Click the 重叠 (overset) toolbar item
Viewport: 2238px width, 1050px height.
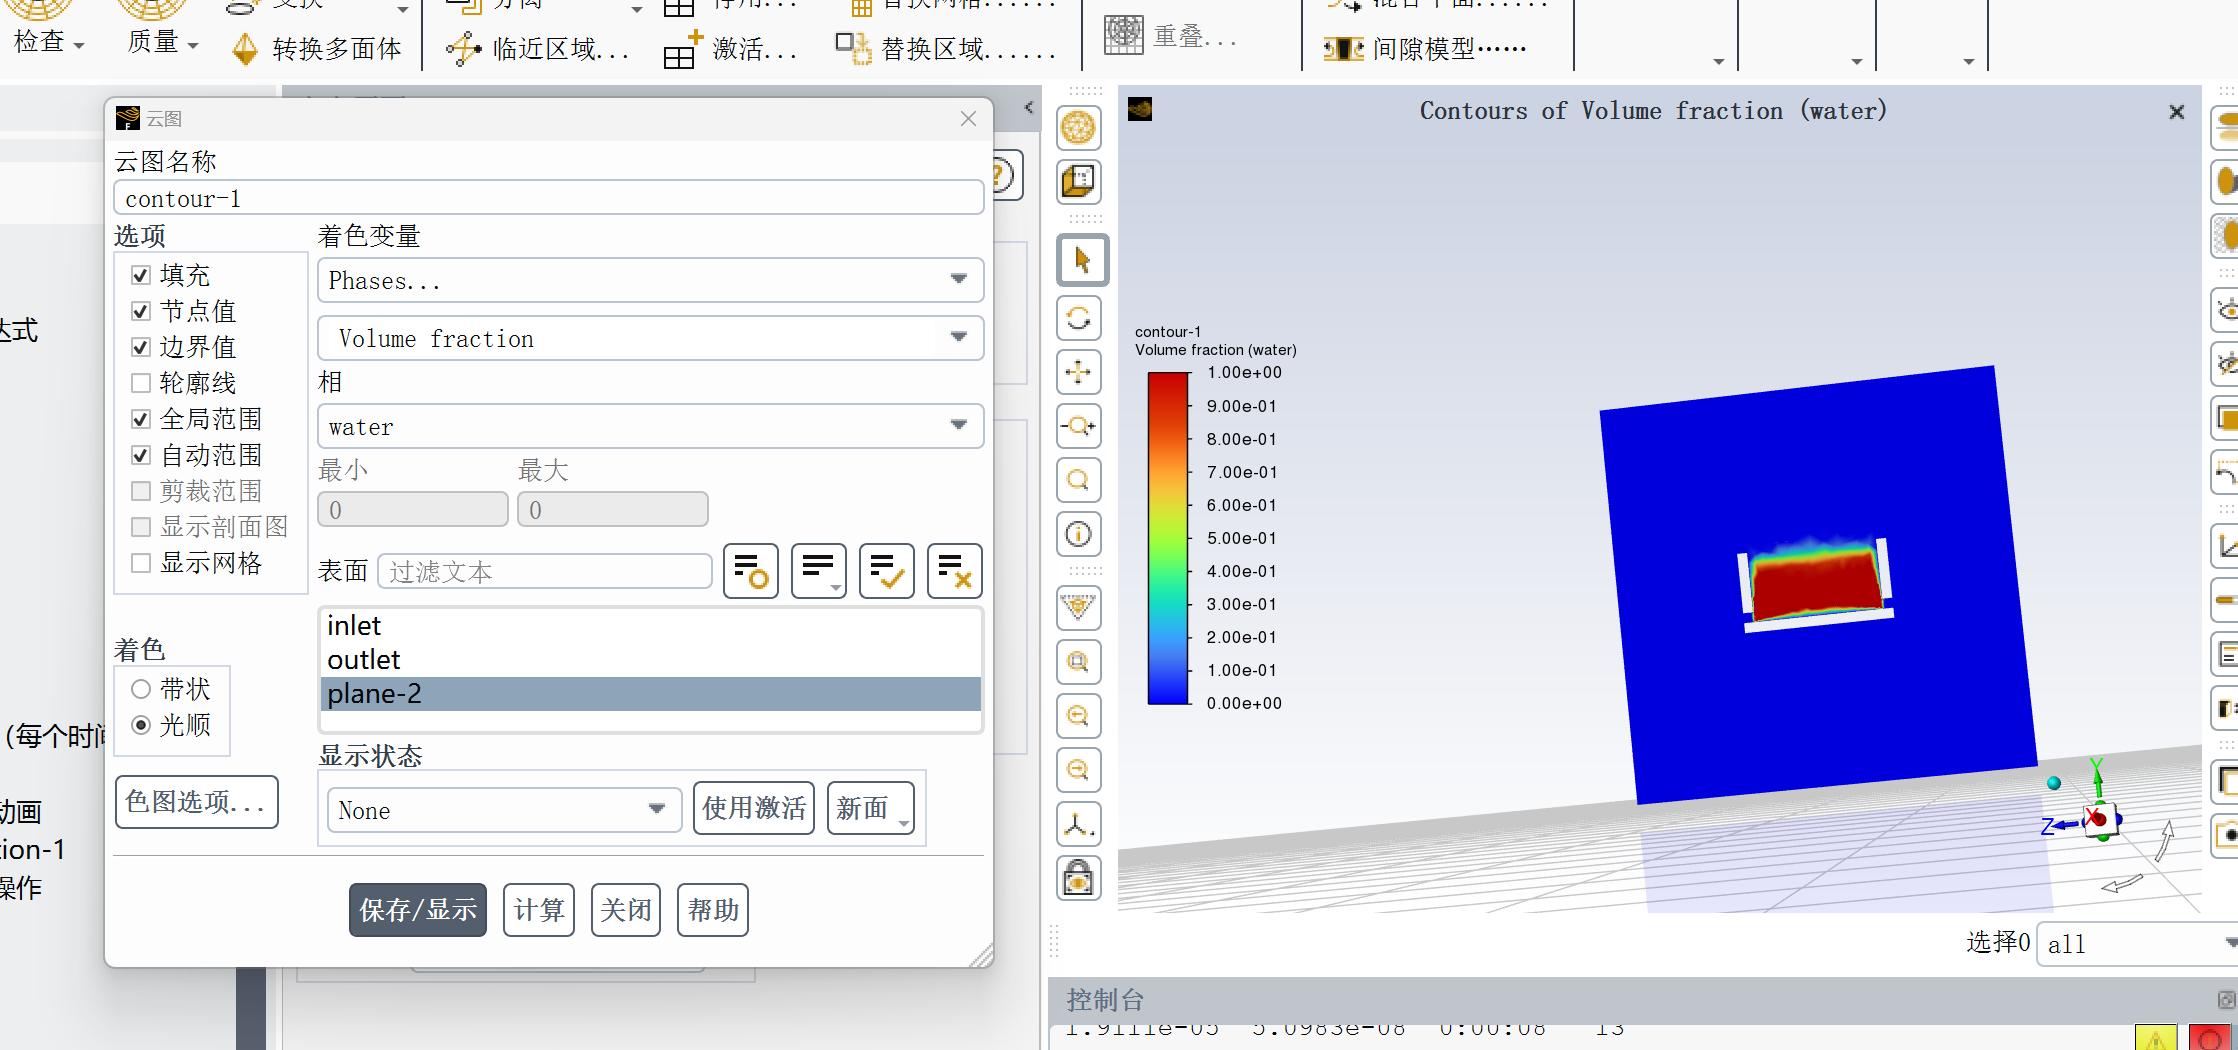pos(1172,36)
